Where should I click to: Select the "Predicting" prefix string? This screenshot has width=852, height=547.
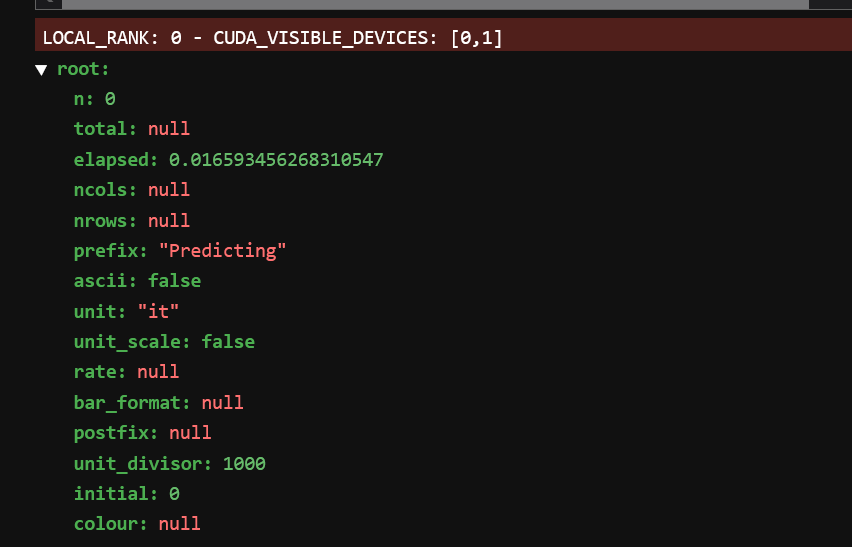[222, 251]
